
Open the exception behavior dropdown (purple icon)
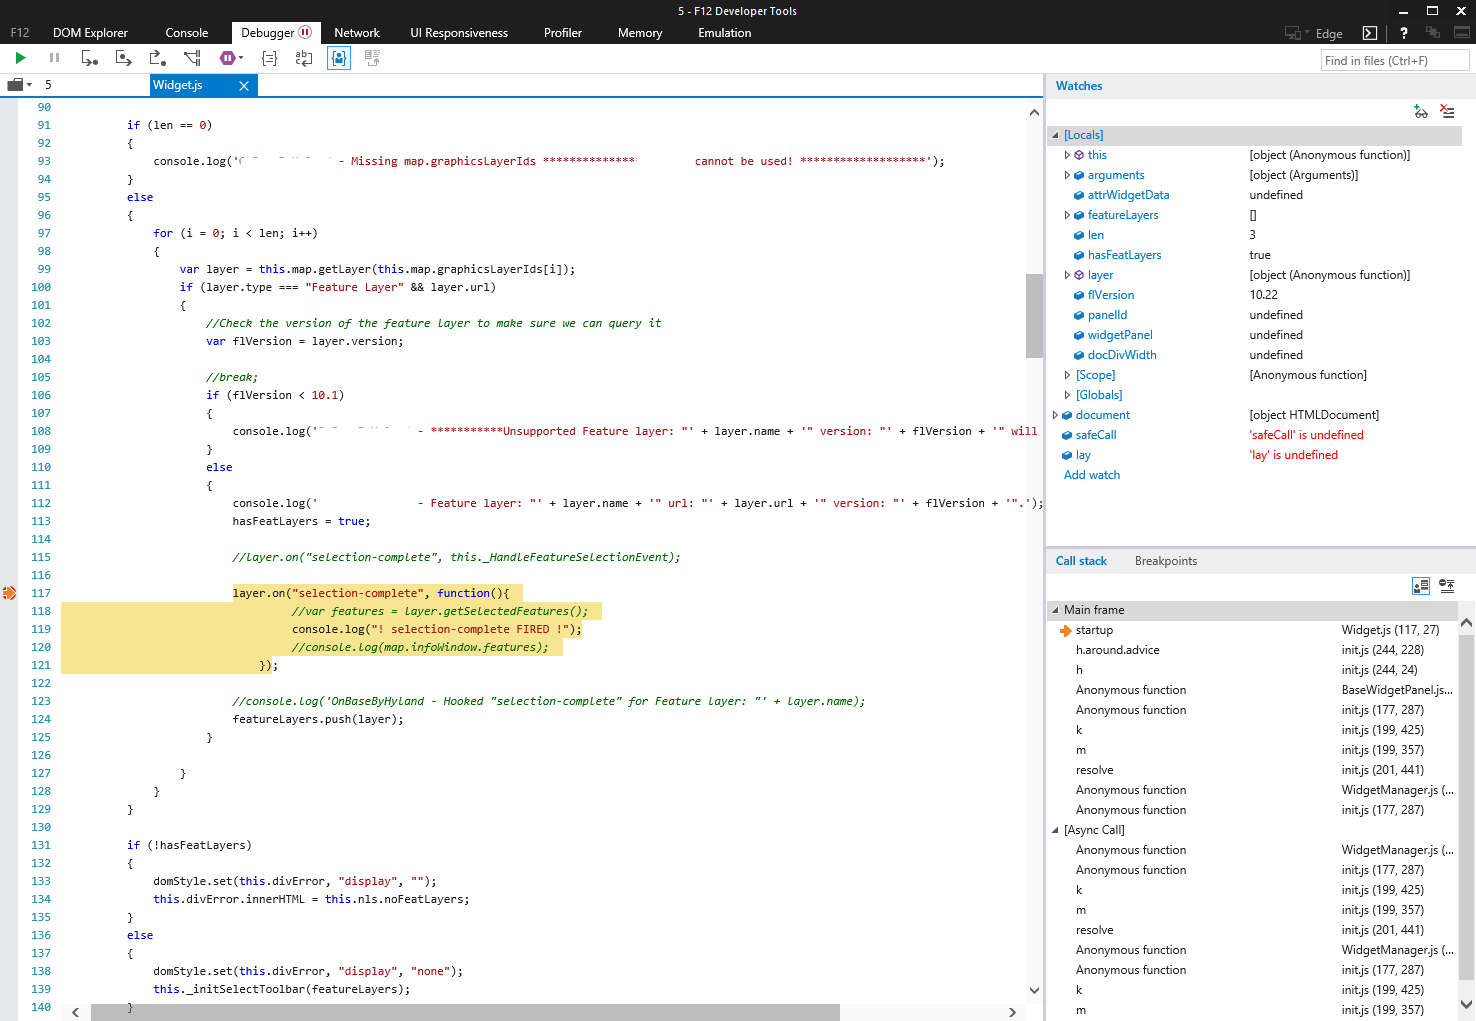tap(231, 58)
